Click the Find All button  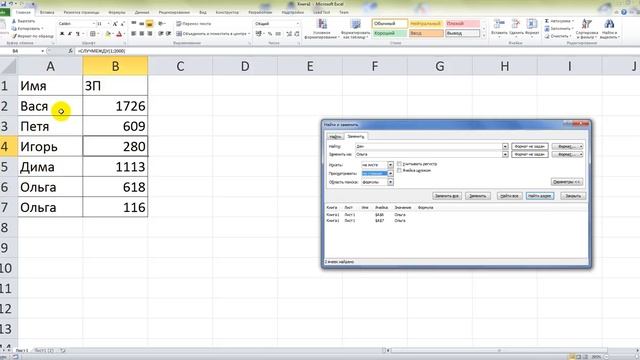(x=509, y=196)
